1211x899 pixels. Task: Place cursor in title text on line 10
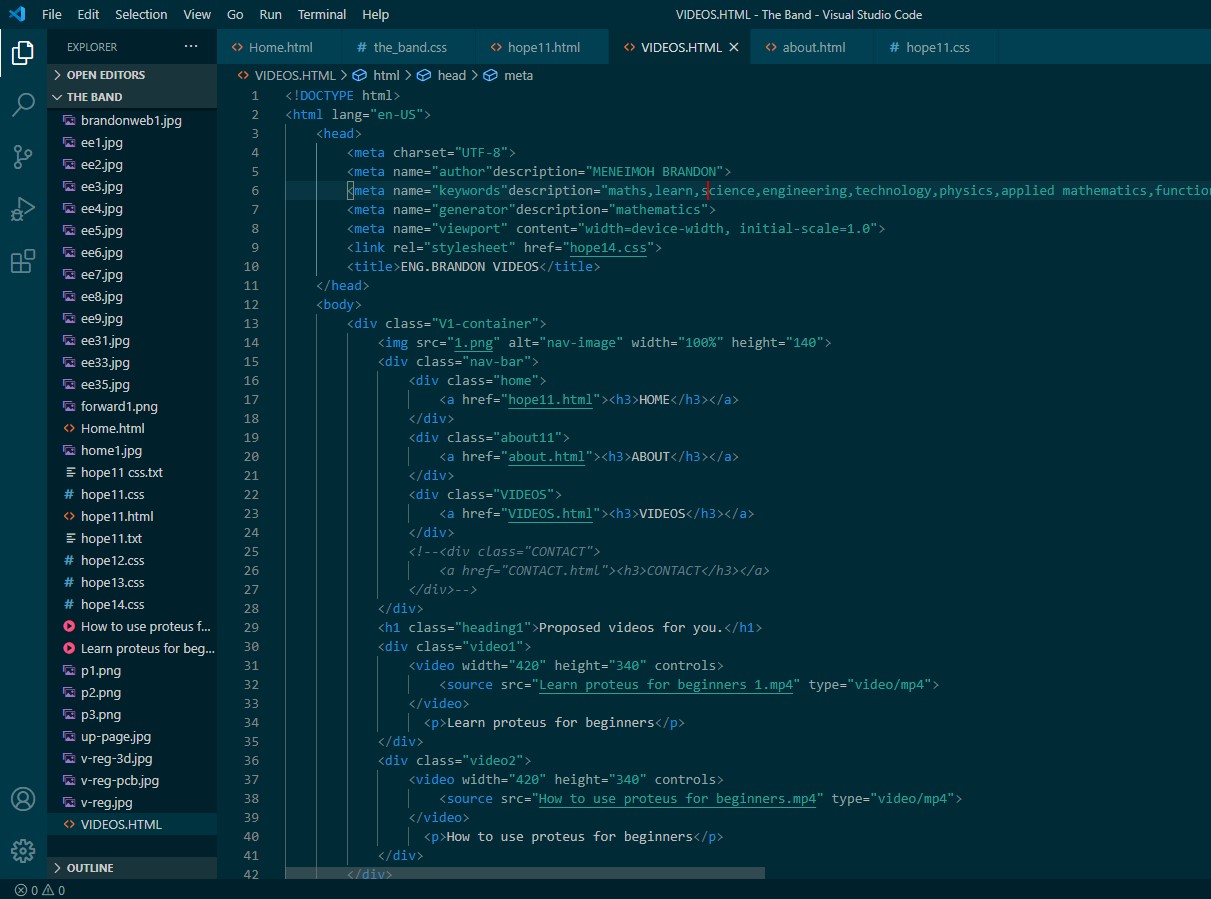click(469, 266)
